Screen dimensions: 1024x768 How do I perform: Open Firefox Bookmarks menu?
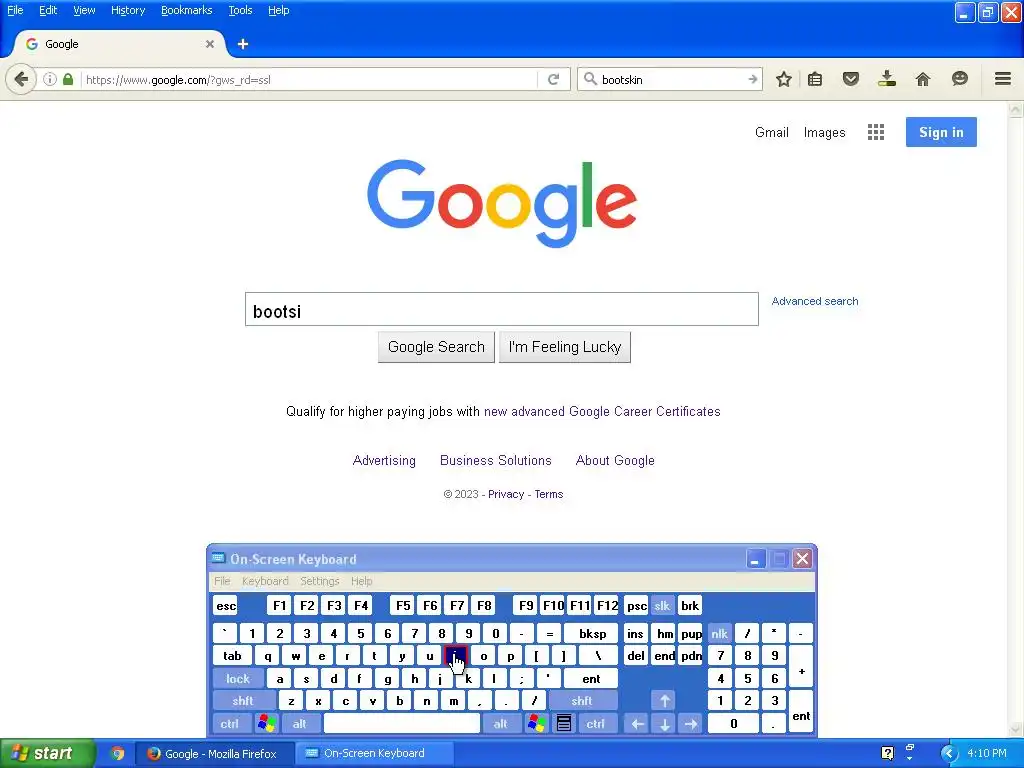point(187,10)
